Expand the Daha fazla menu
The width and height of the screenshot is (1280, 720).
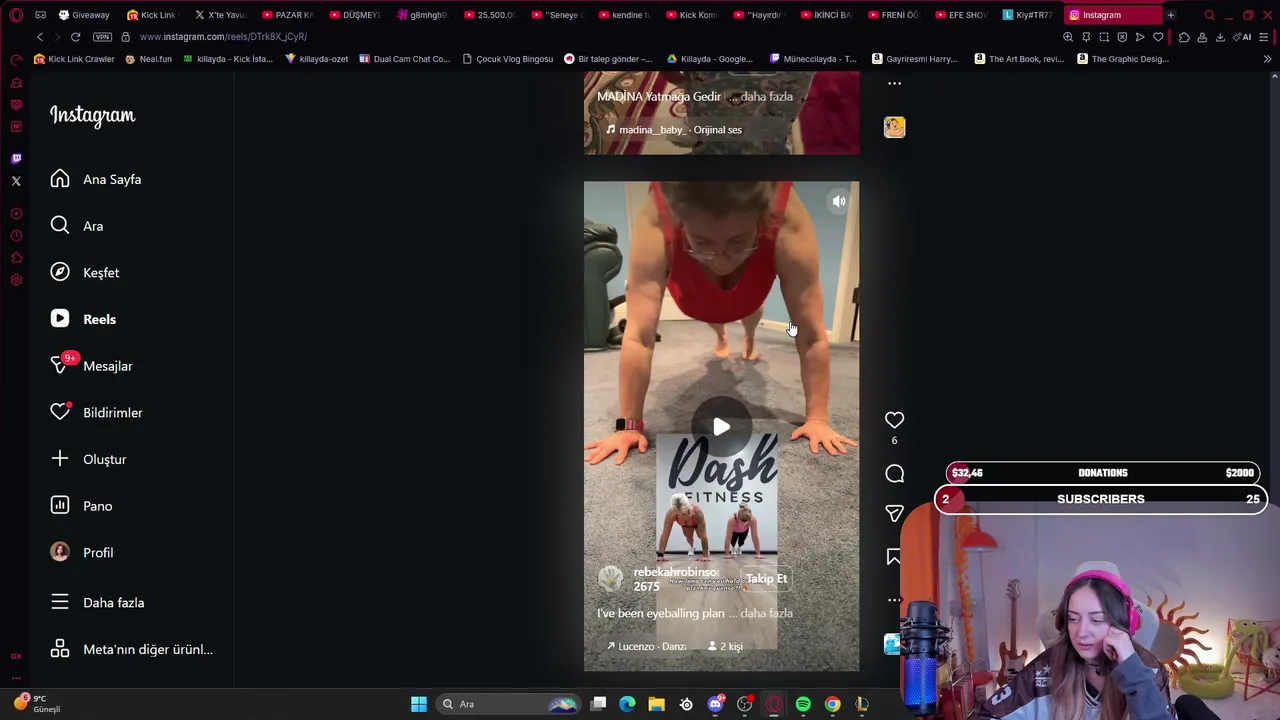tap(98, 603)
